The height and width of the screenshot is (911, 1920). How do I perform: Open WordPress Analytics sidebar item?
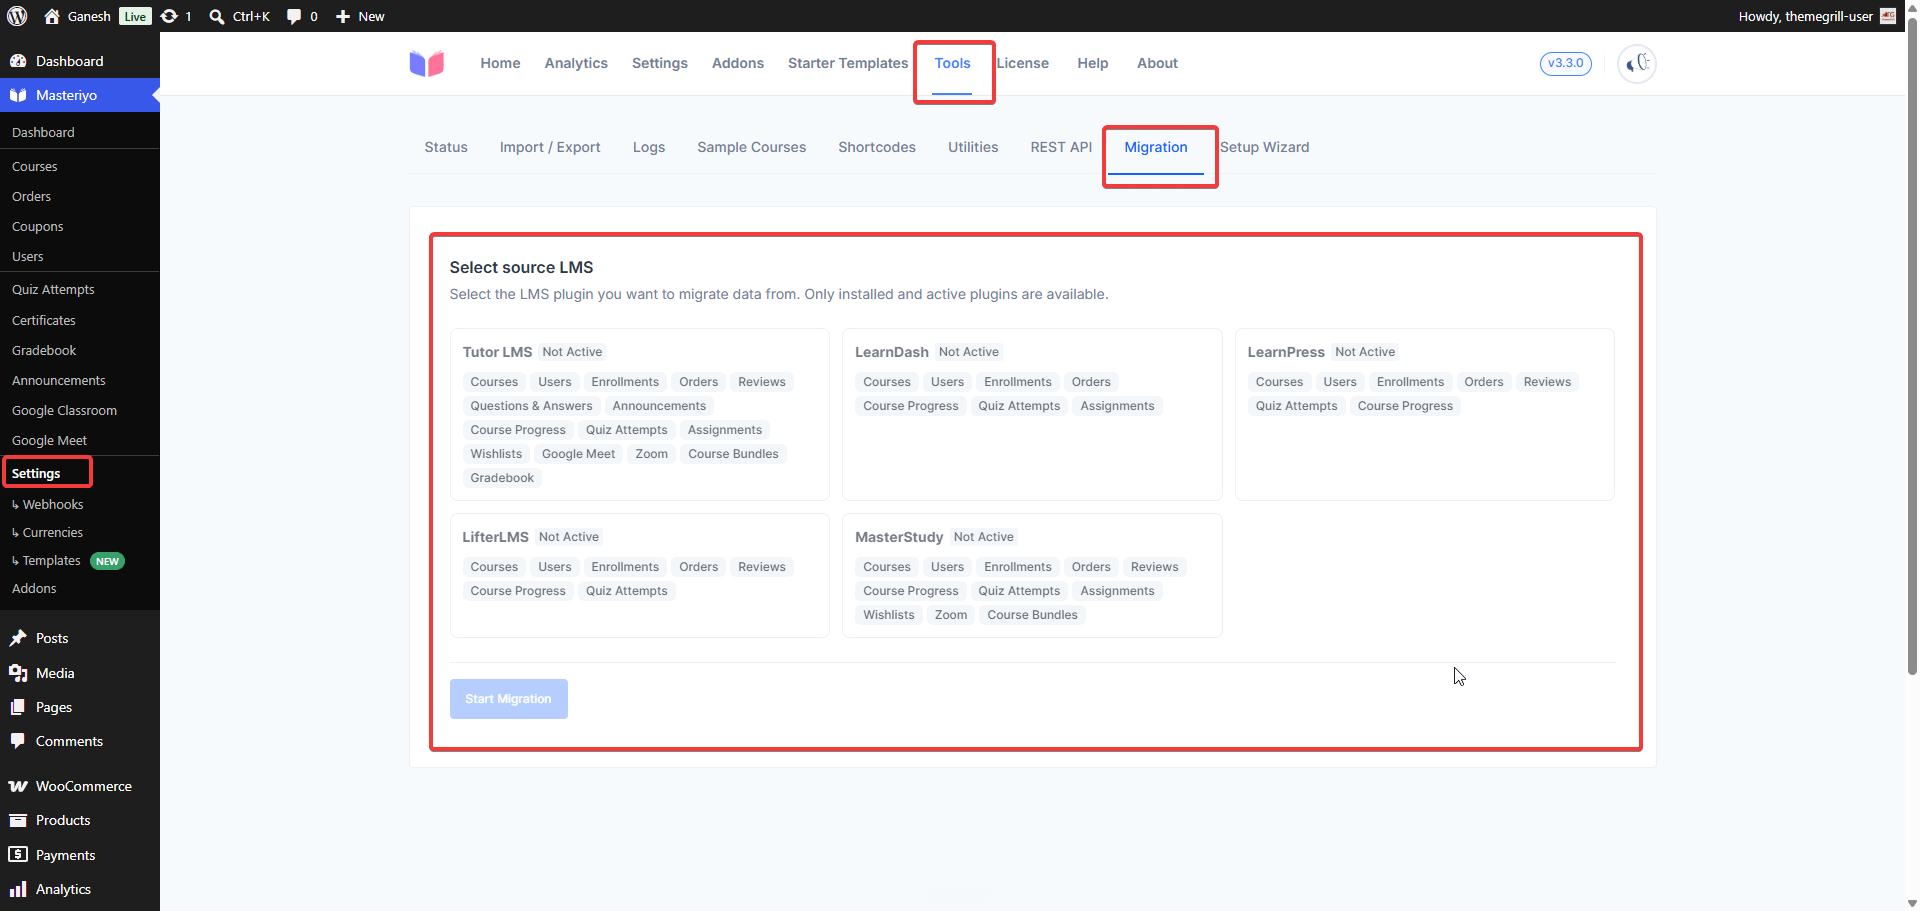coord(80,889)
